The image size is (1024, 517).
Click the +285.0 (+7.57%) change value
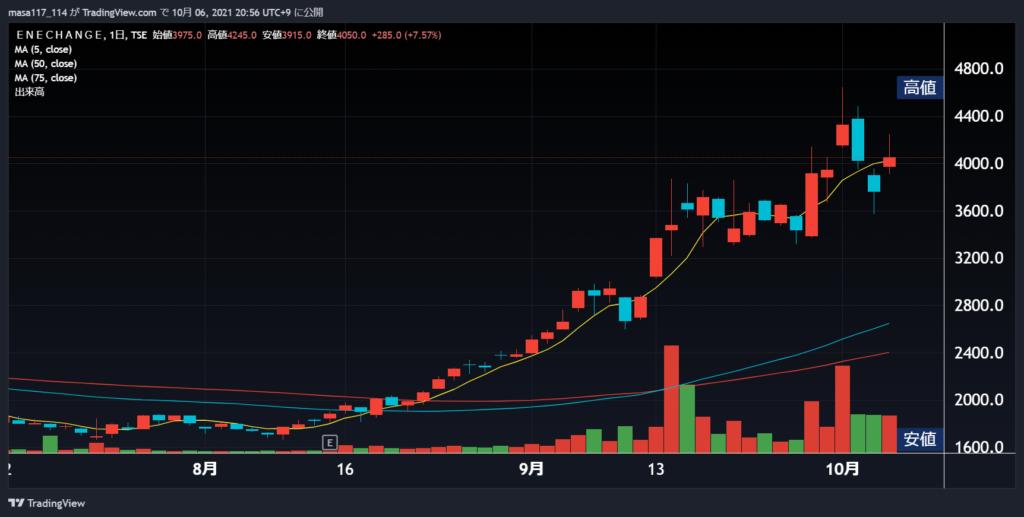pos(406,35)
